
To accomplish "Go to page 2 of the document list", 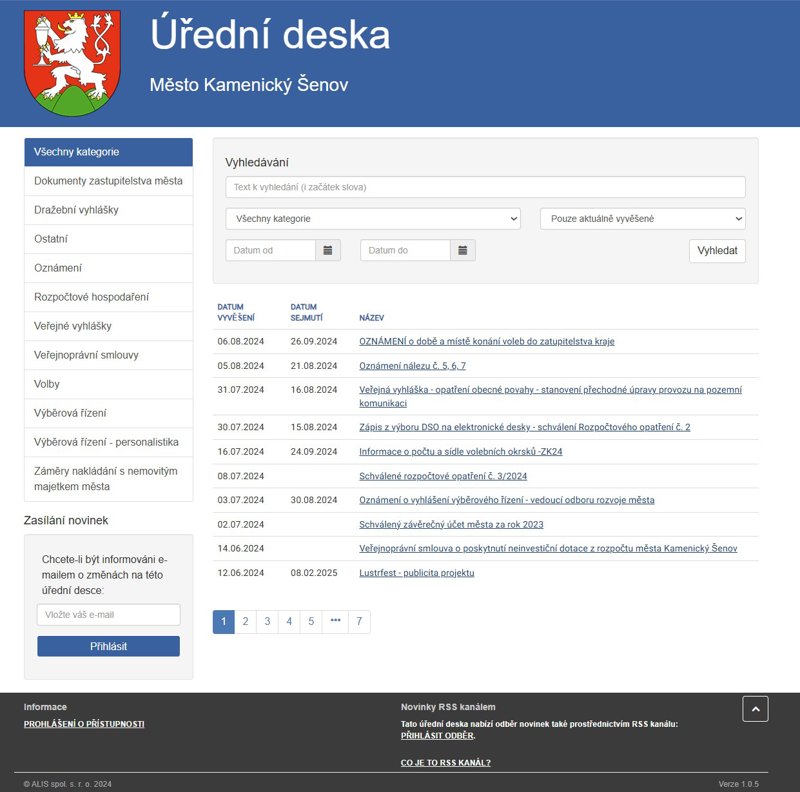I will [245, 621].
